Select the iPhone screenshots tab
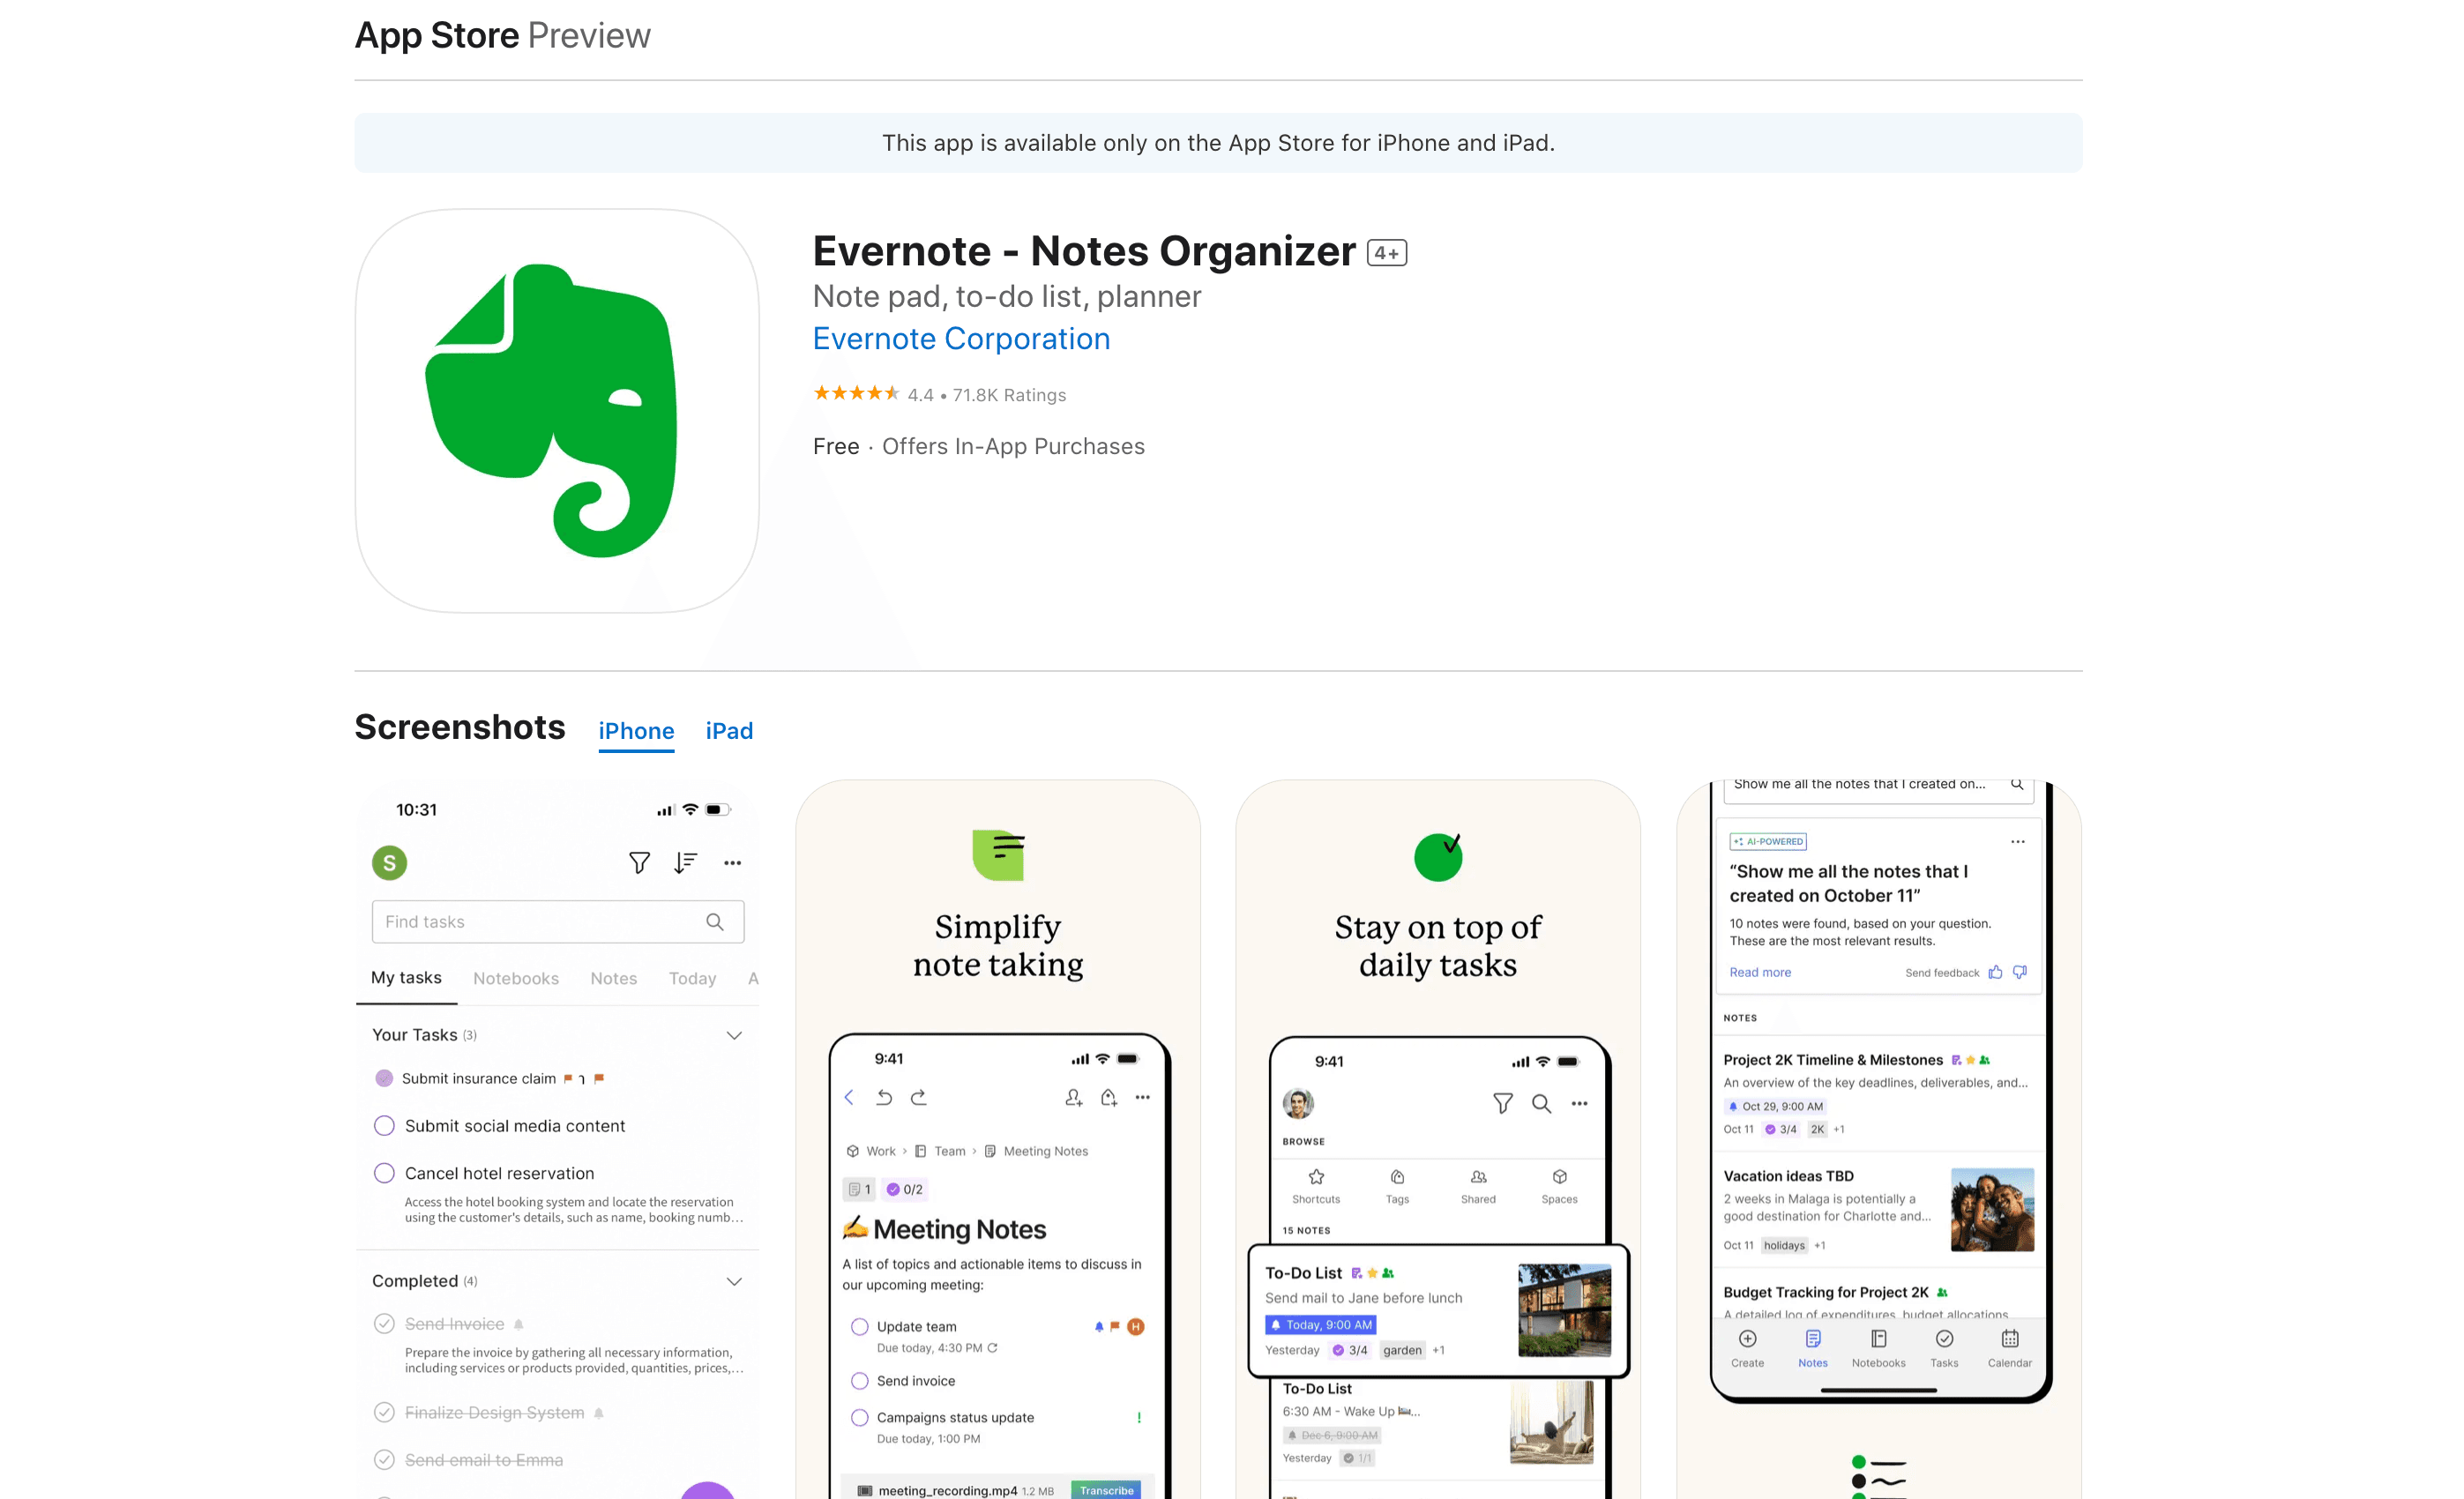Image resolution: width=2464 pixels, height=1499 pixels. point(636,731)
